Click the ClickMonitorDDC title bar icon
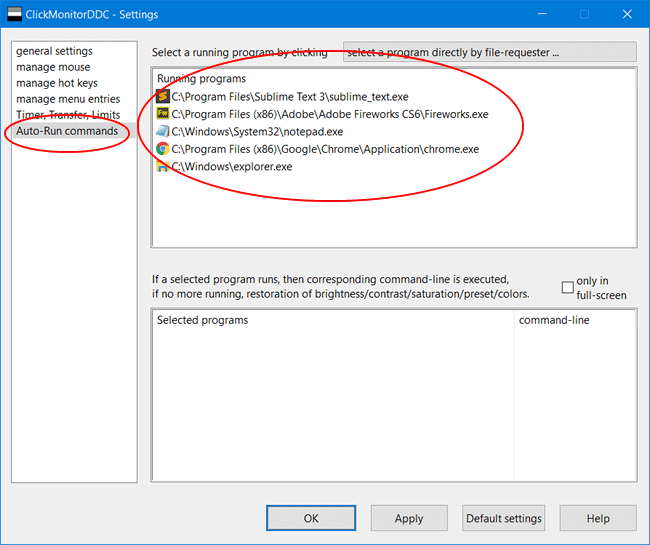Screen dimensions: 650x545 [14, 15]
